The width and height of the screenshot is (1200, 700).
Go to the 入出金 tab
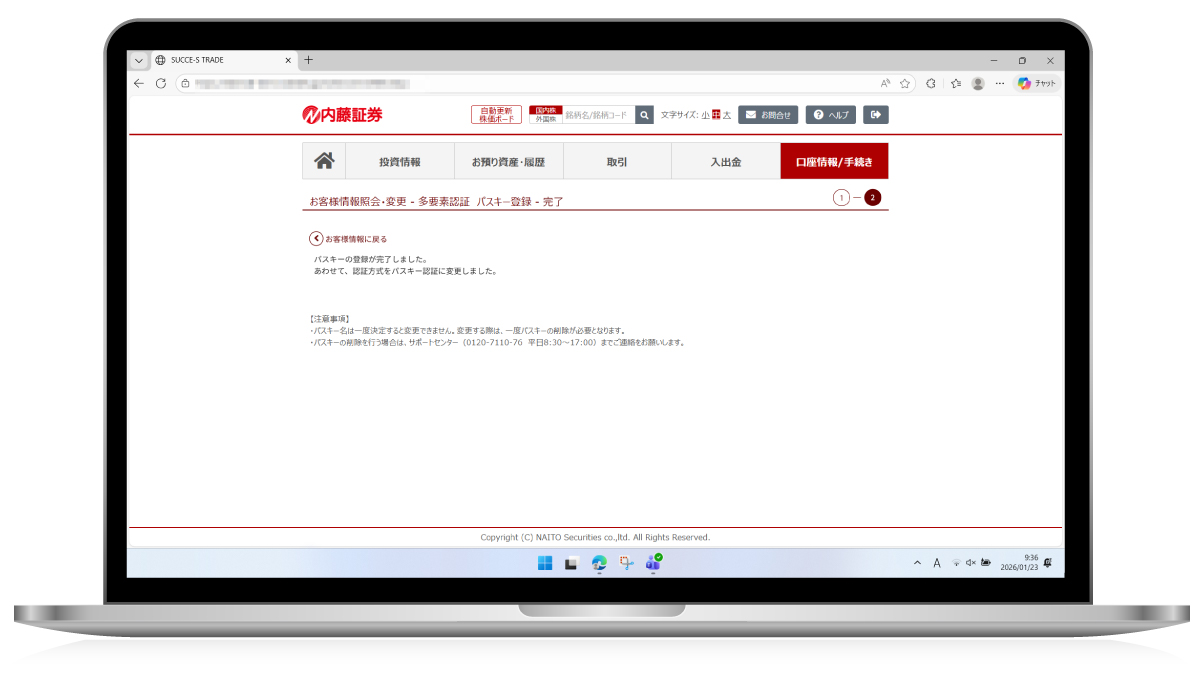tap(725, 161)
